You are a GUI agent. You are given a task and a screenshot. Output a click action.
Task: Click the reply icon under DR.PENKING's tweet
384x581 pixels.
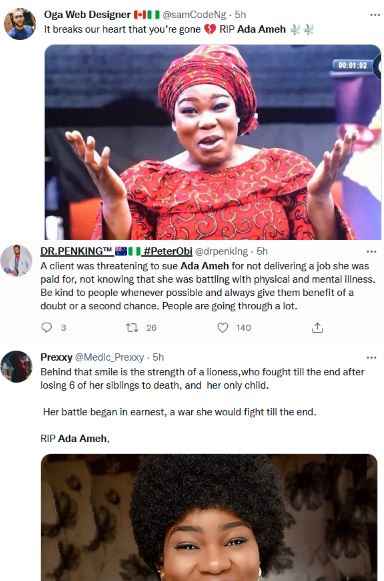click(x=47, y=328)
